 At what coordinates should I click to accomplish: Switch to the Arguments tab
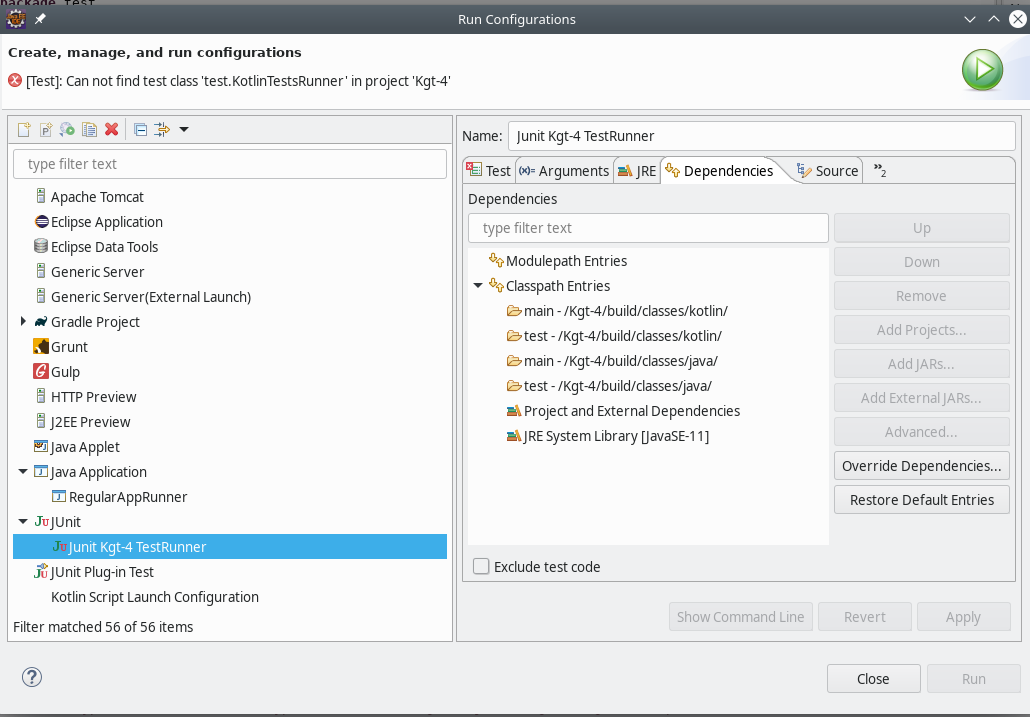[x=564, y=171]
